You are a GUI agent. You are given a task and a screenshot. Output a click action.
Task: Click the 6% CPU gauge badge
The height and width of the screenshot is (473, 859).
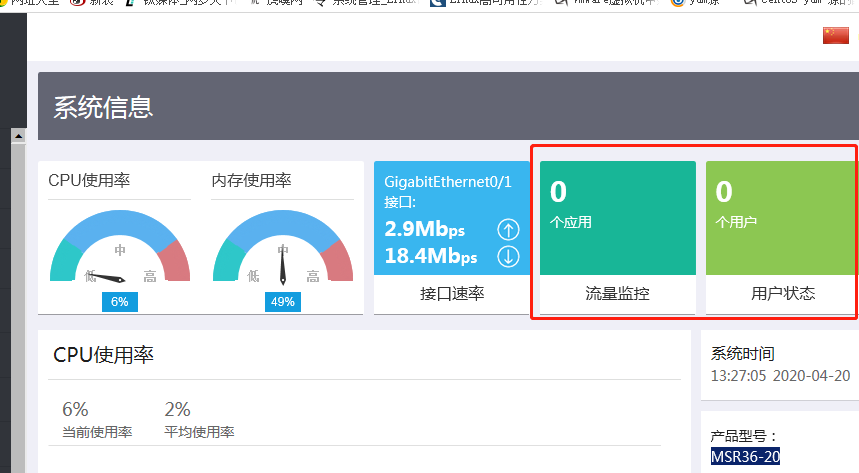click(119, 302)
